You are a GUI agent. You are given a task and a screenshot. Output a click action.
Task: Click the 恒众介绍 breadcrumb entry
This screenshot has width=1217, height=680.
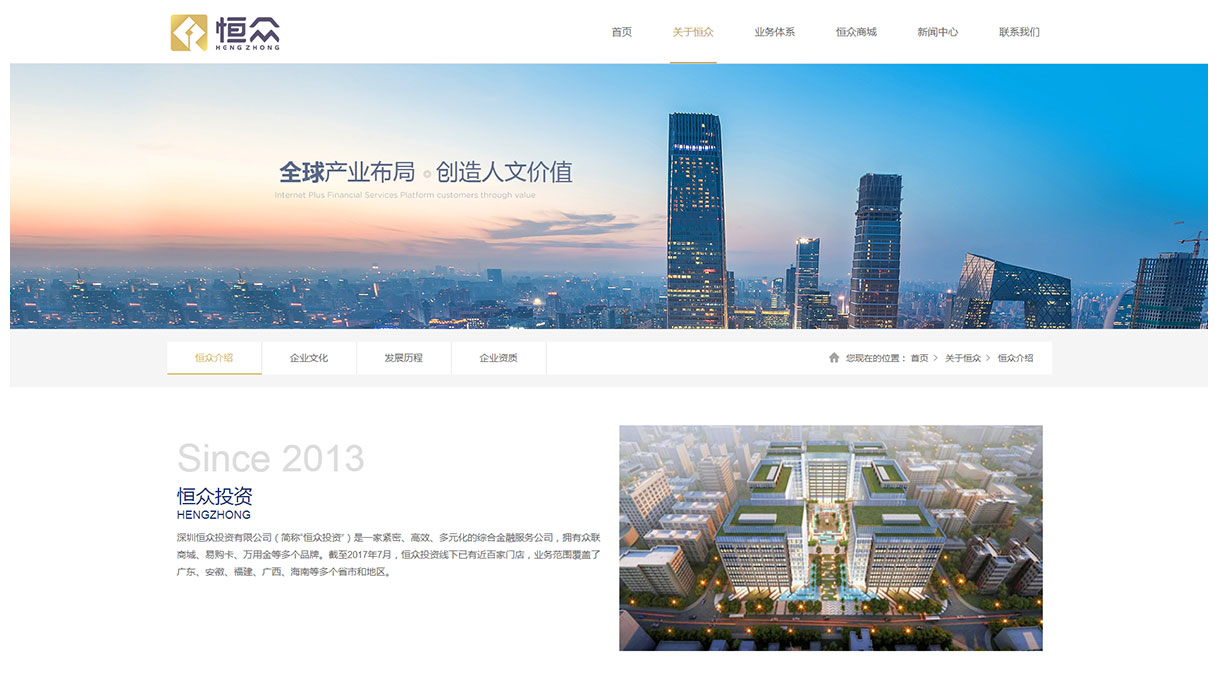[1015, 358]
